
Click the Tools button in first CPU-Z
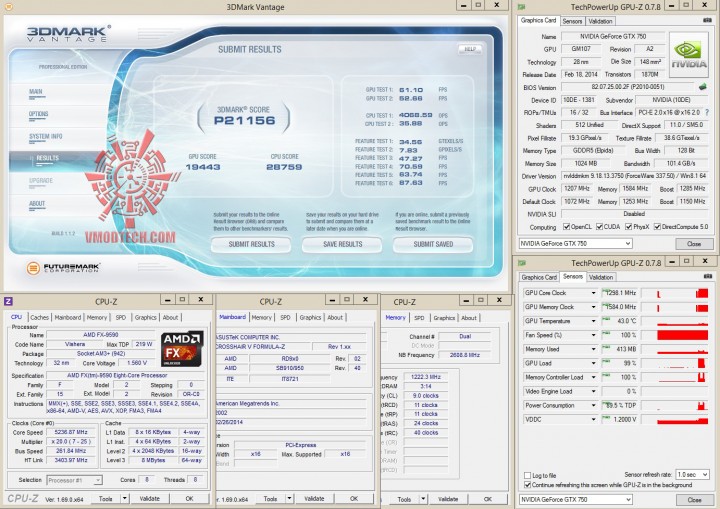[x=106, y=498]
